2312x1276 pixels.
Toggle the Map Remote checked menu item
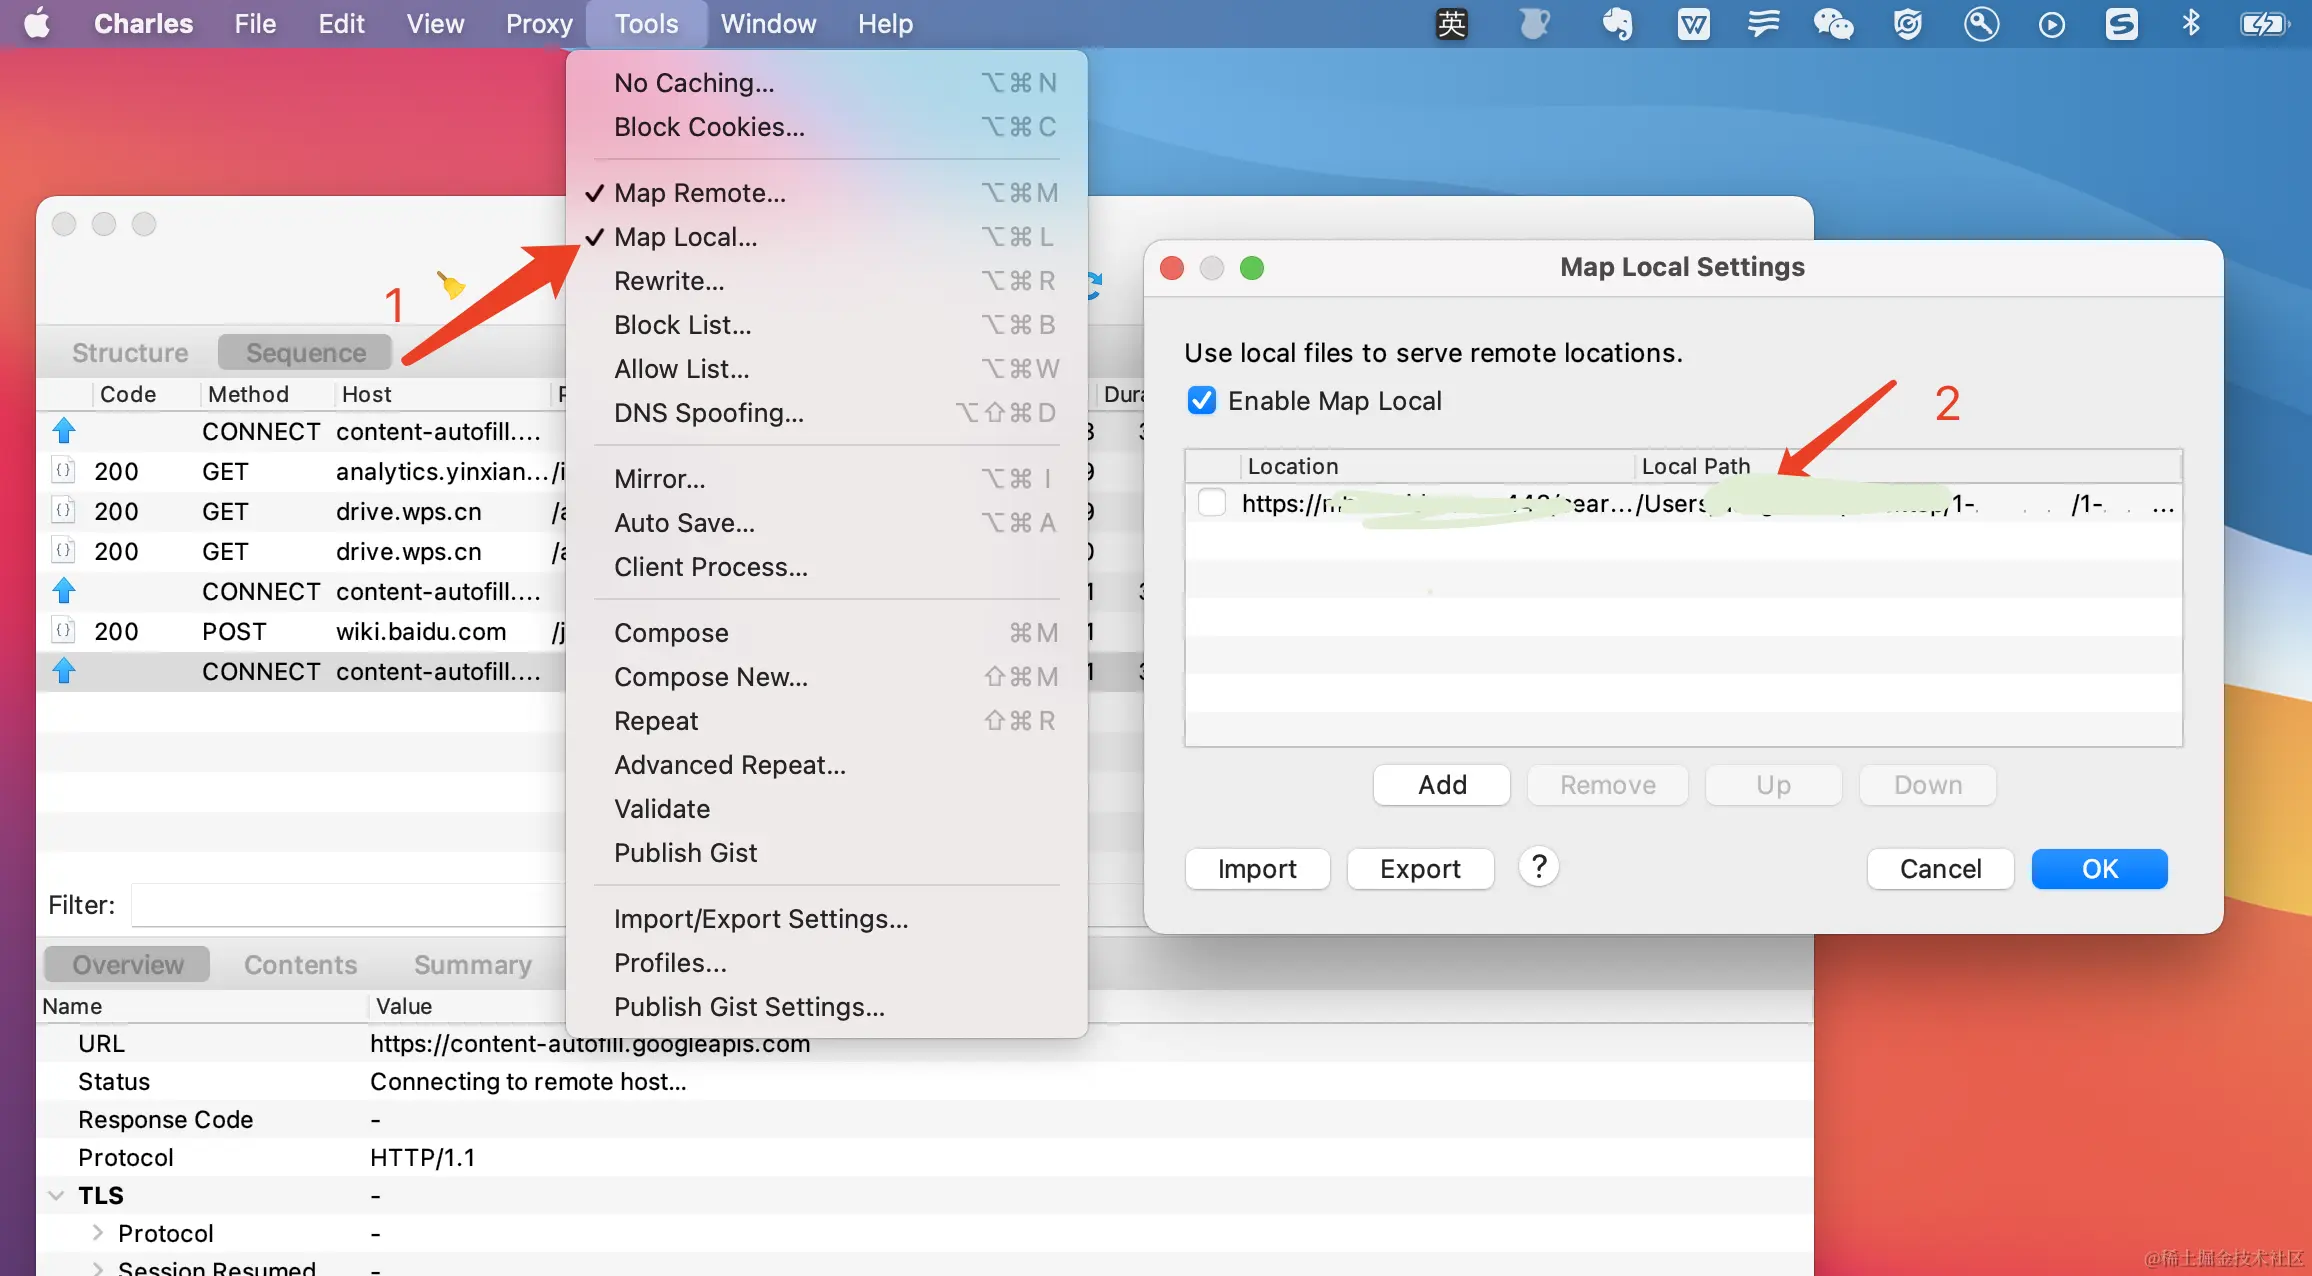click(x=699, y=193)
